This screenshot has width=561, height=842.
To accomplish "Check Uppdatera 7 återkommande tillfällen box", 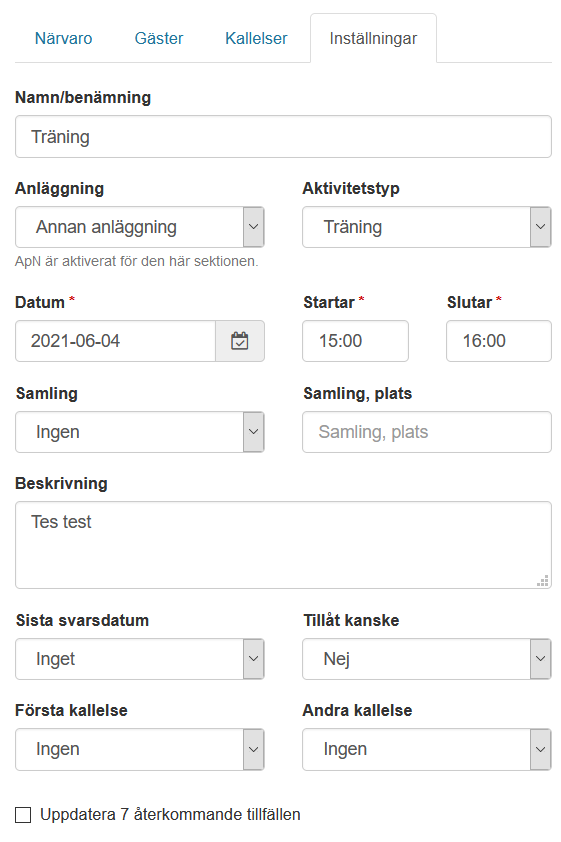I will [23, 815].
